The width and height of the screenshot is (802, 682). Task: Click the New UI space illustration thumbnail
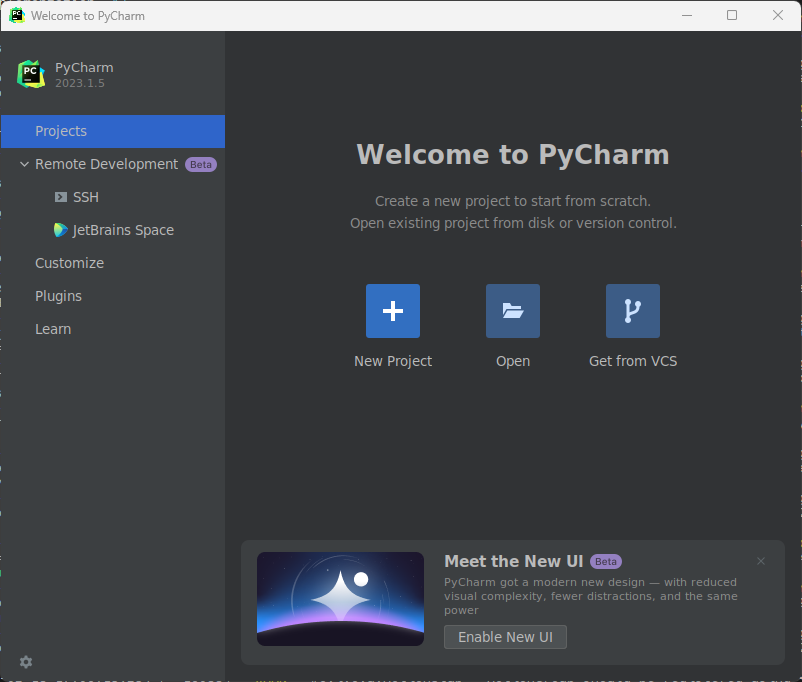click(x=340, y=599)
